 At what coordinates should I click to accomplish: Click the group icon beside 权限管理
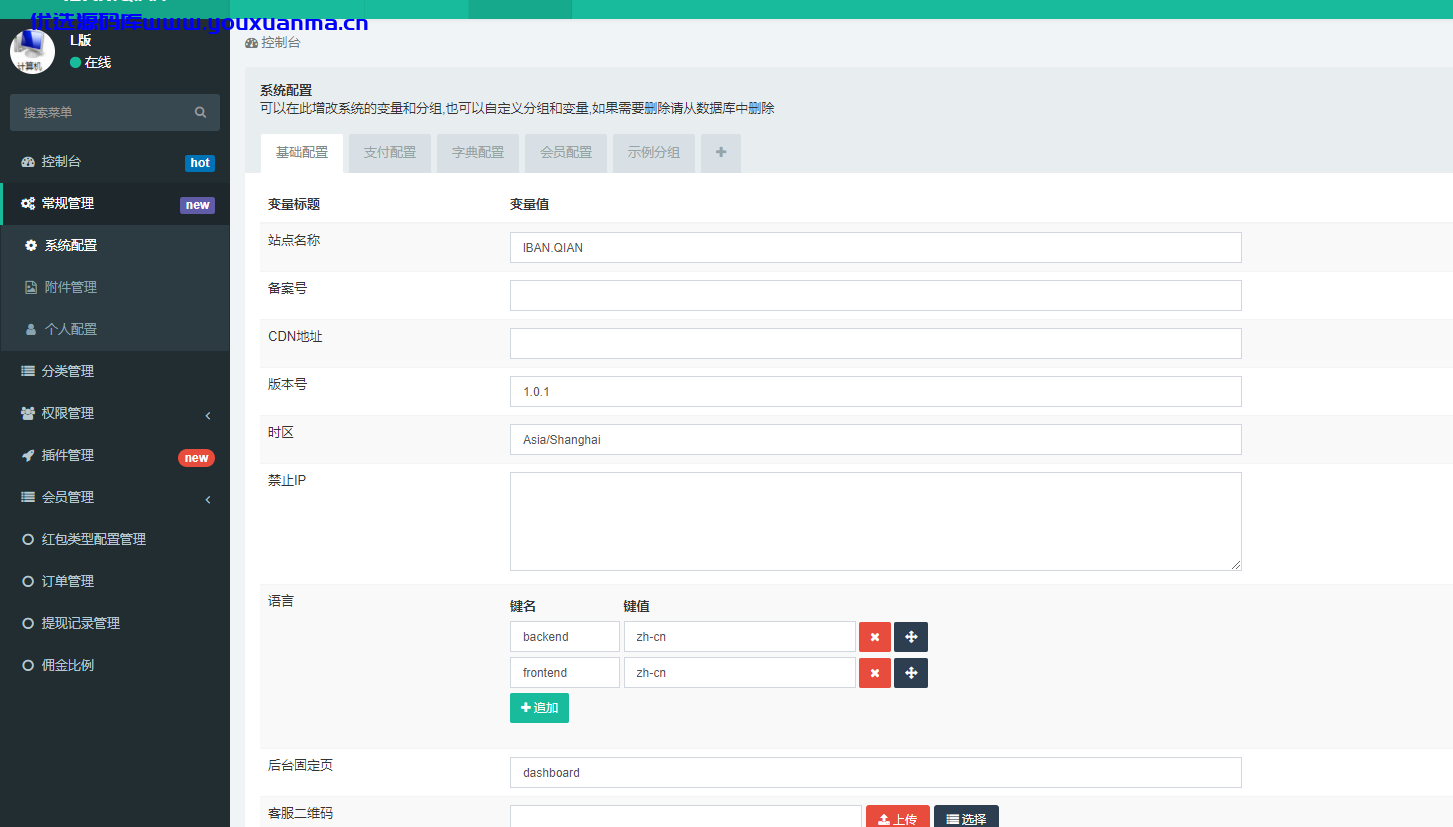pos(28,413)
